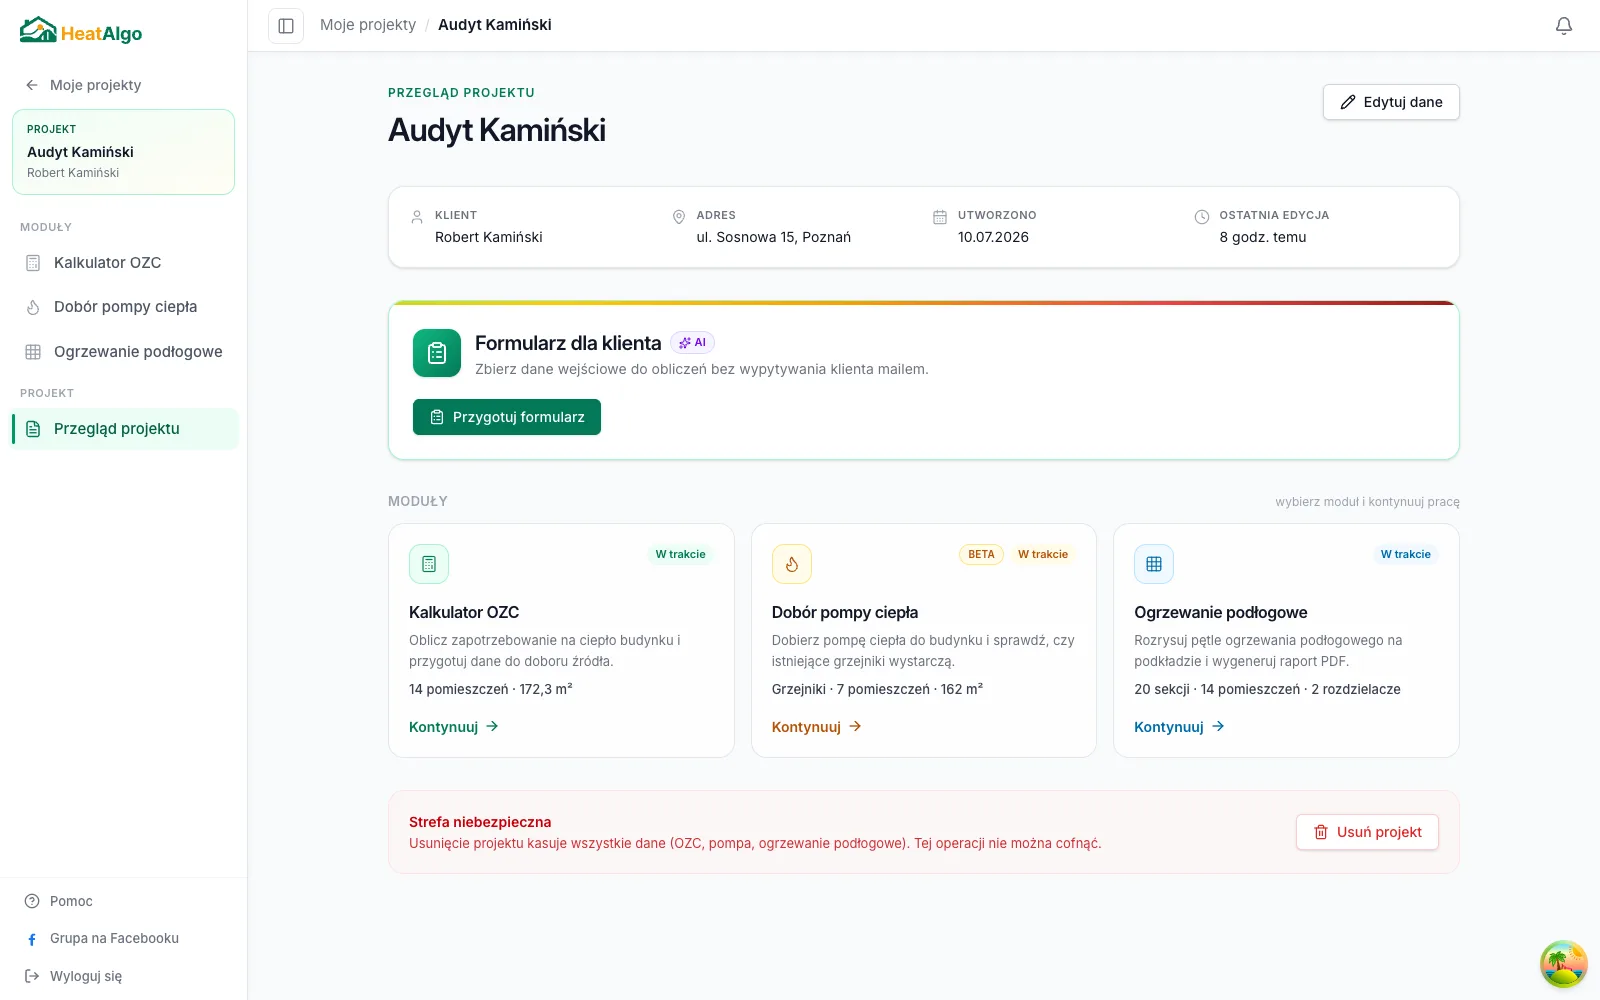Click the BETA badge on pump card
Image resolution: width=1600 pixels, height=1000 pixels.
coord(981,554)
